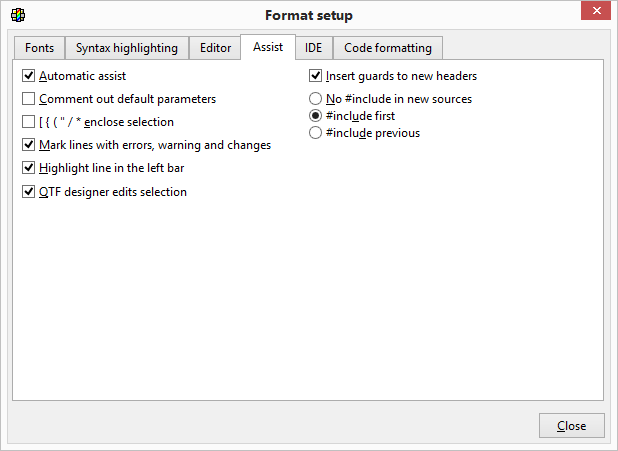This screenshot has width=618, height=451.
Task: Choose the #include first radio option
Action: pos(316,116)
